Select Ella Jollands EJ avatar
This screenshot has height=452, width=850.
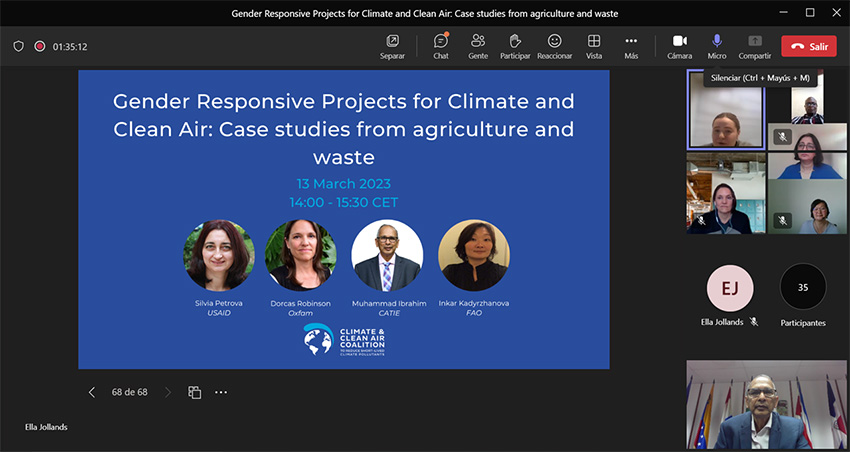730,288
